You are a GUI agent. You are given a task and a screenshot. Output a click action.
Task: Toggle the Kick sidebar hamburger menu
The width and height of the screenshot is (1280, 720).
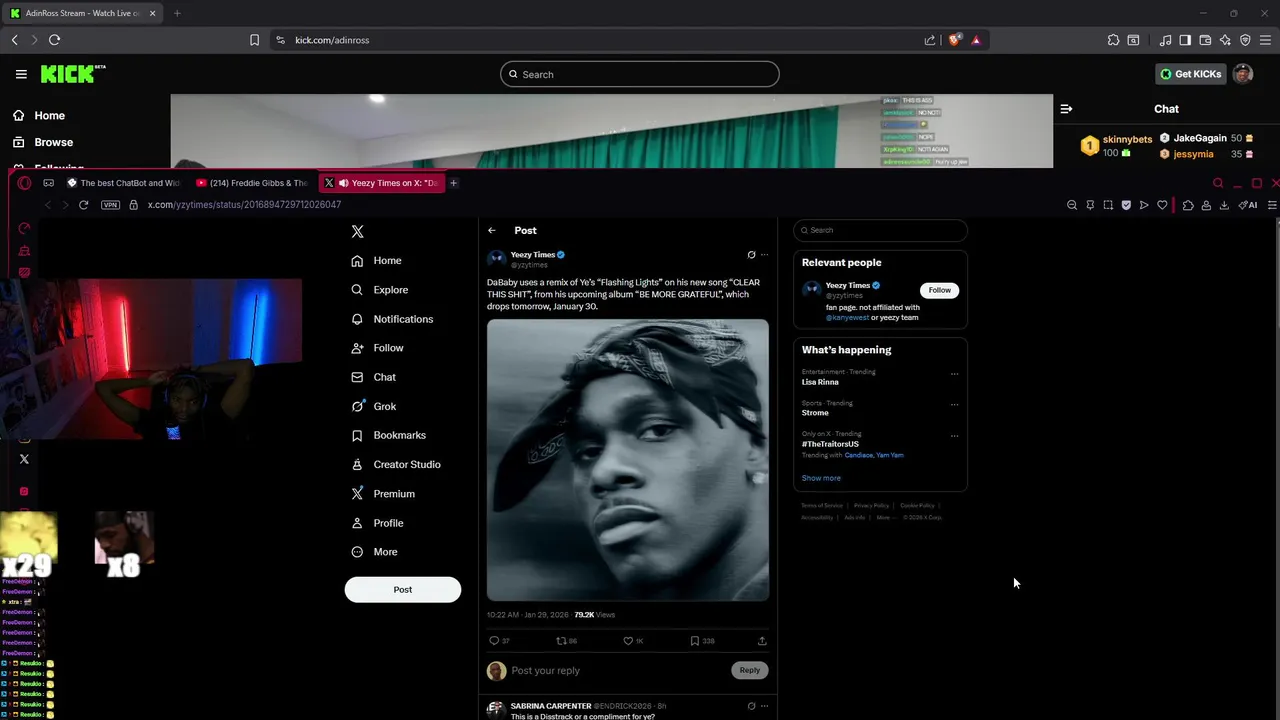21,74
